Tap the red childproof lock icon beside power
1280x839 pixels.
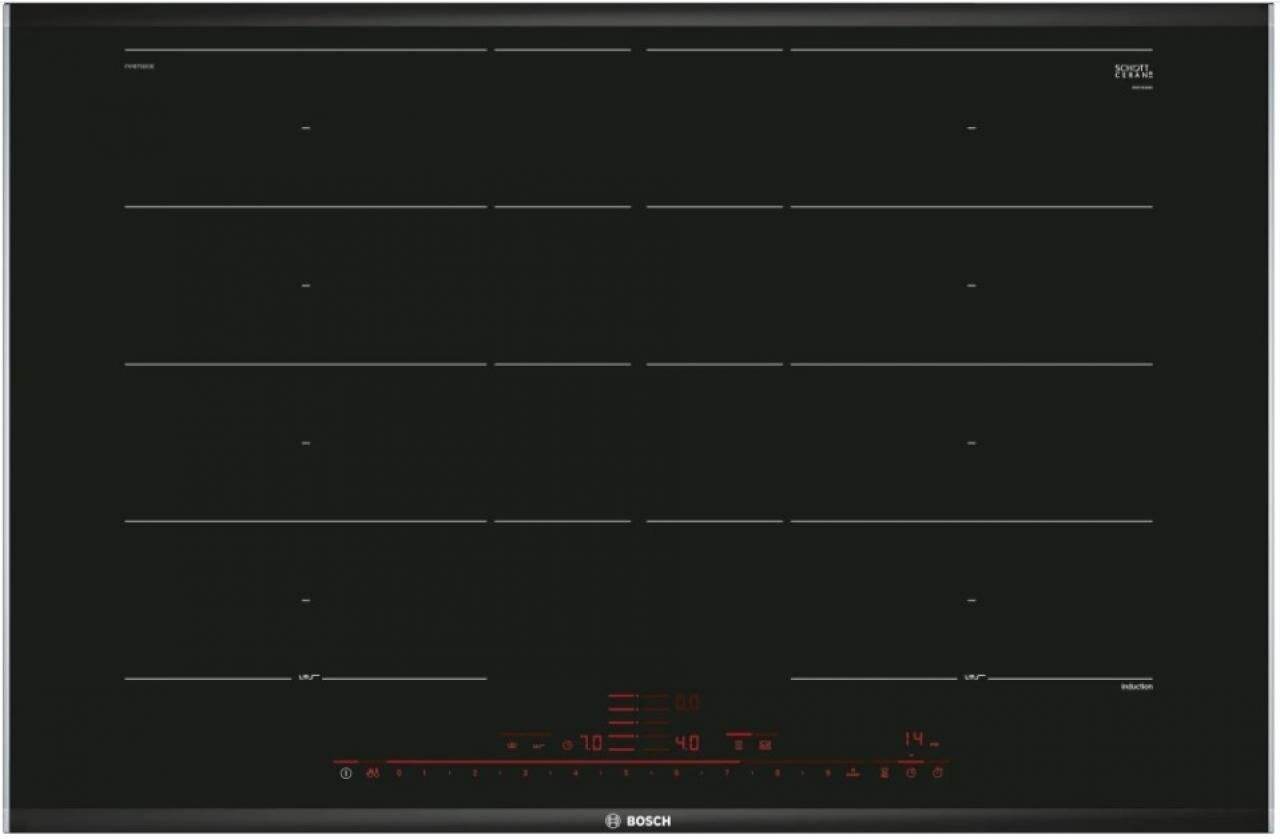pyautogui.click(x=373, y=773)
